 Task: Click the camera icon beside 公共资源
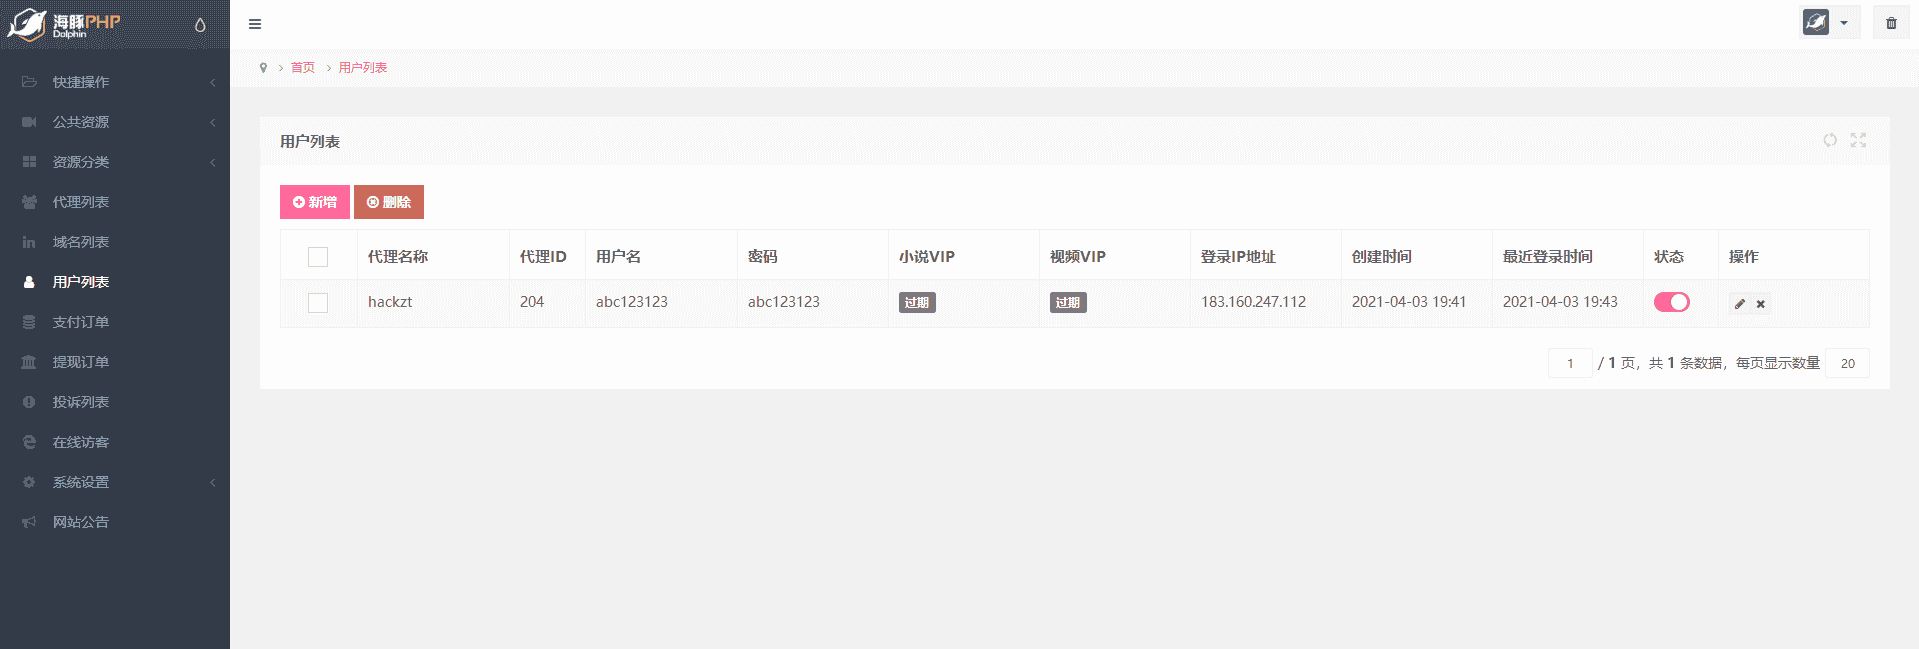[29, 122]
